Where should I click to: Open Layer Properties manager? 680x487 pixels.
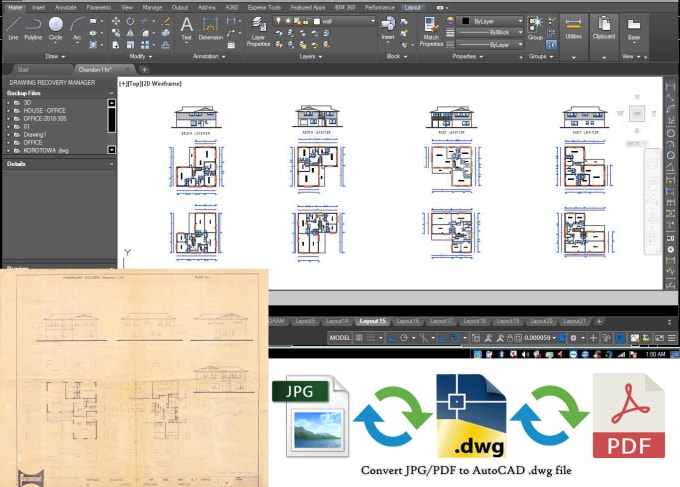pos(258,31)
